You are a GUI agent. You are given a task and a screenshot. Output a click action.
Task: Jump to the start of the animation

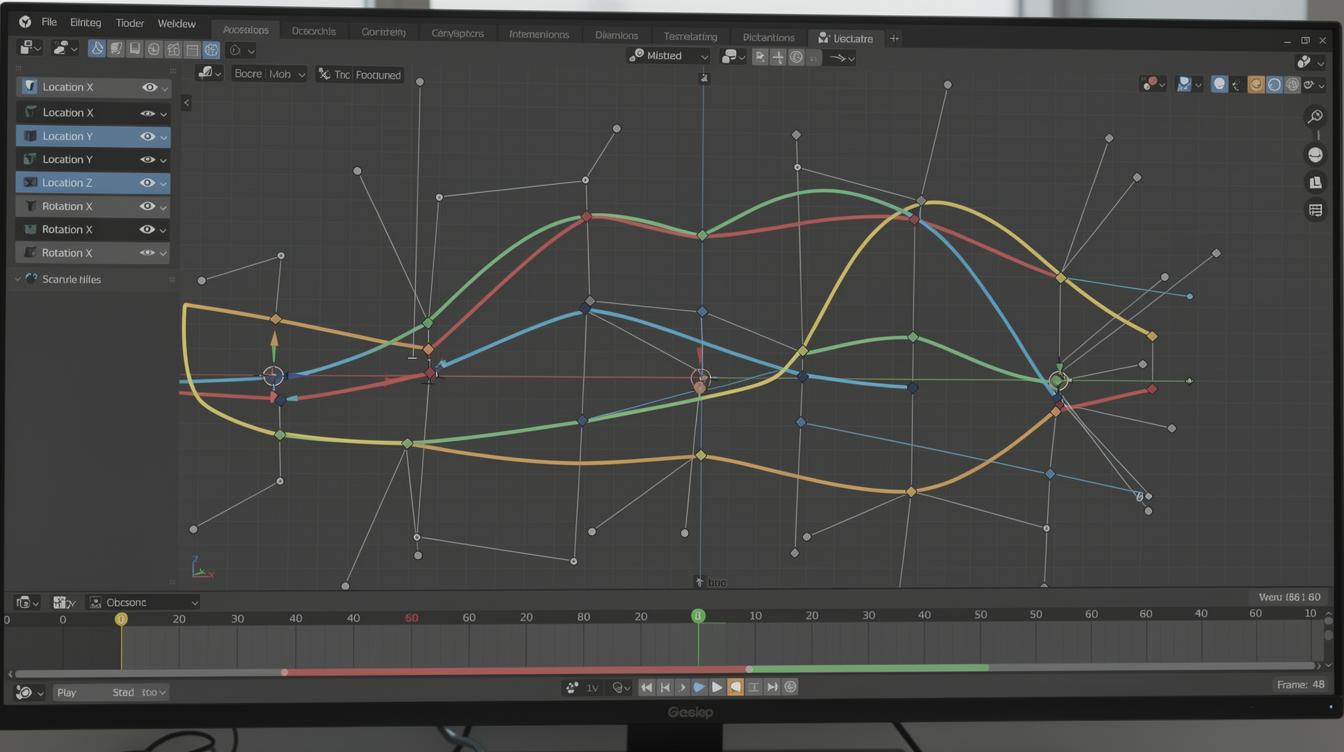[x=646, y=687]
